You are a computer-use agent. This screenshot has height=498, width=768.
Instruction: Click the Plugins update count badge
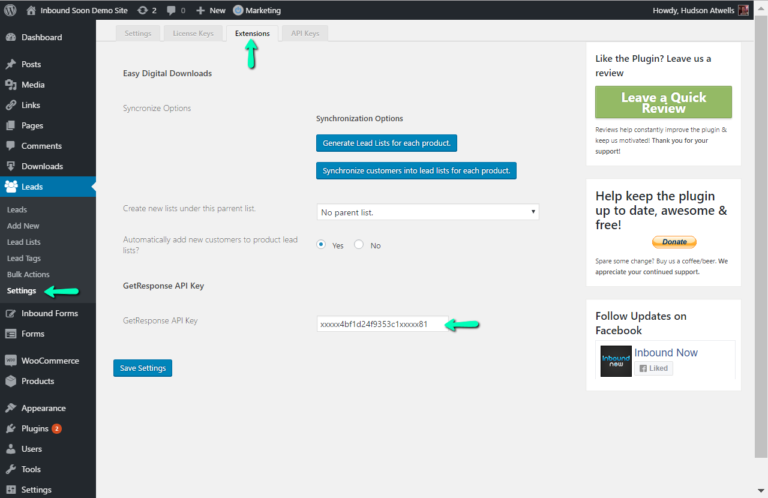tap(57, 428)
